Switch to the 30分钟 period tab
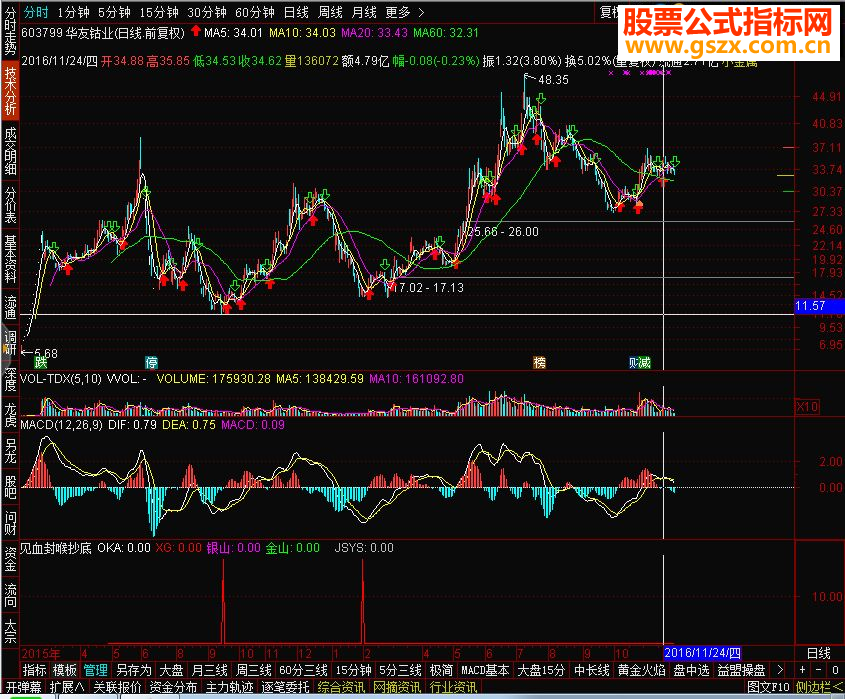Screen dimensions: 845x699 point(207,12)
